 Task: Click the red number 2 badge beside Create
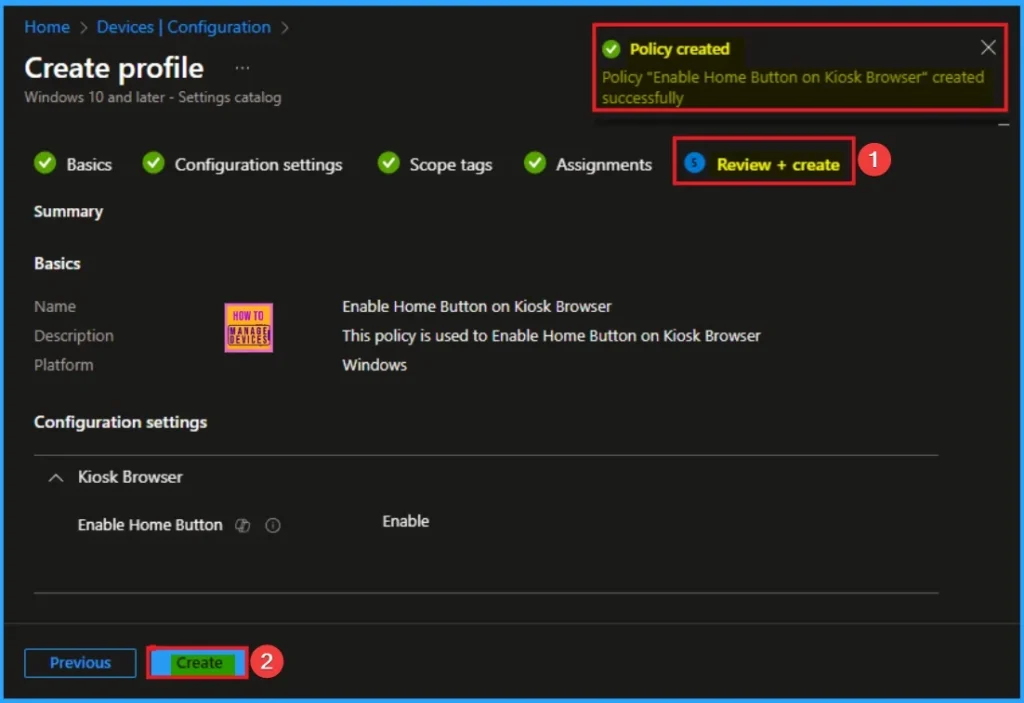[266, 661]
